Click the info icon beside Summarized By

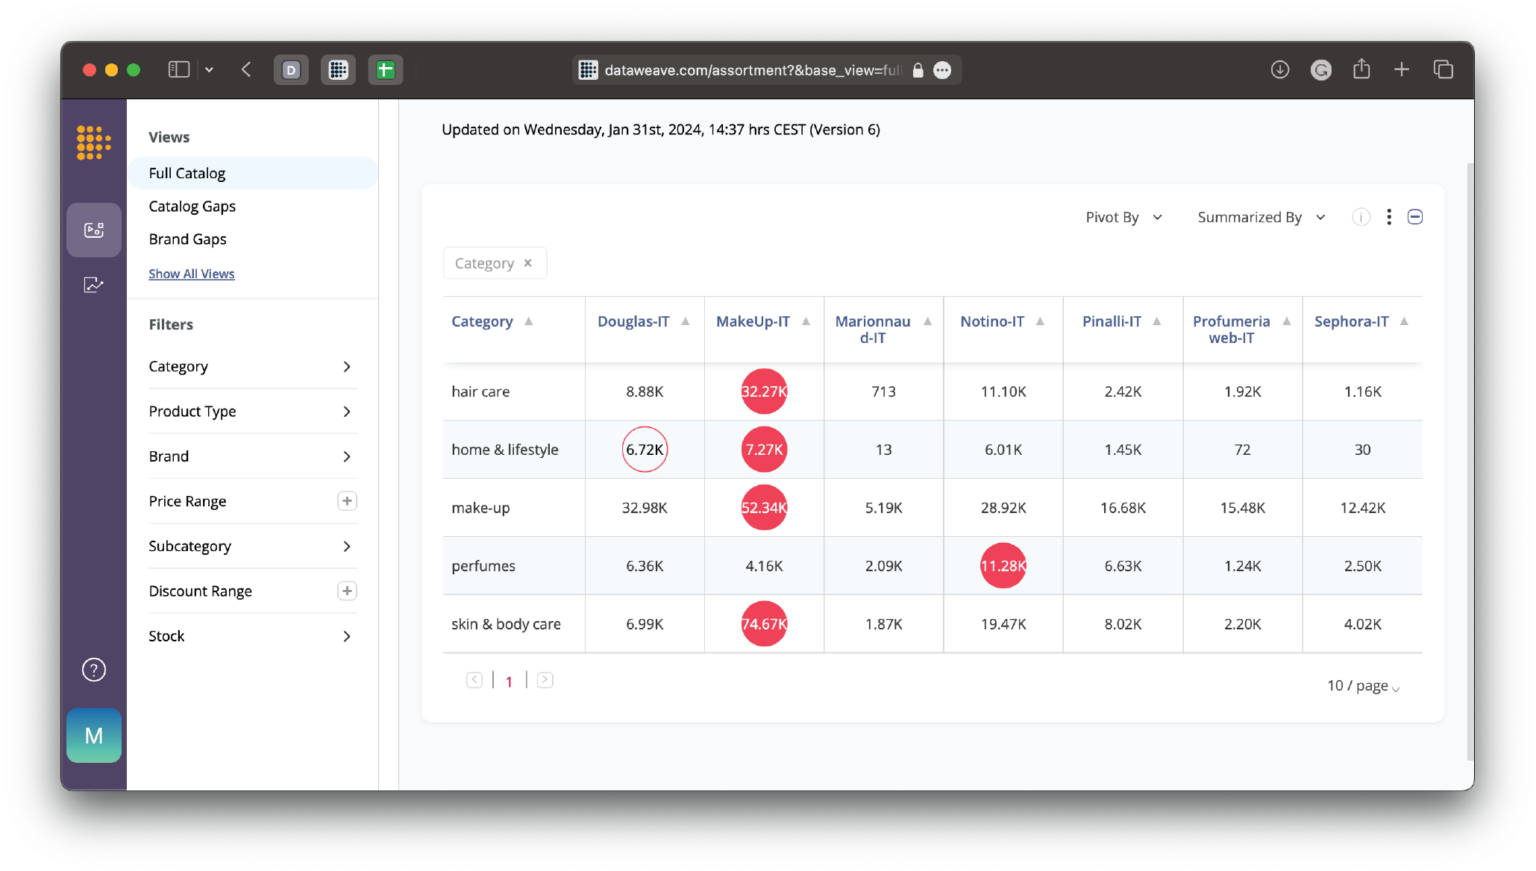click(x=1360, y=216)
